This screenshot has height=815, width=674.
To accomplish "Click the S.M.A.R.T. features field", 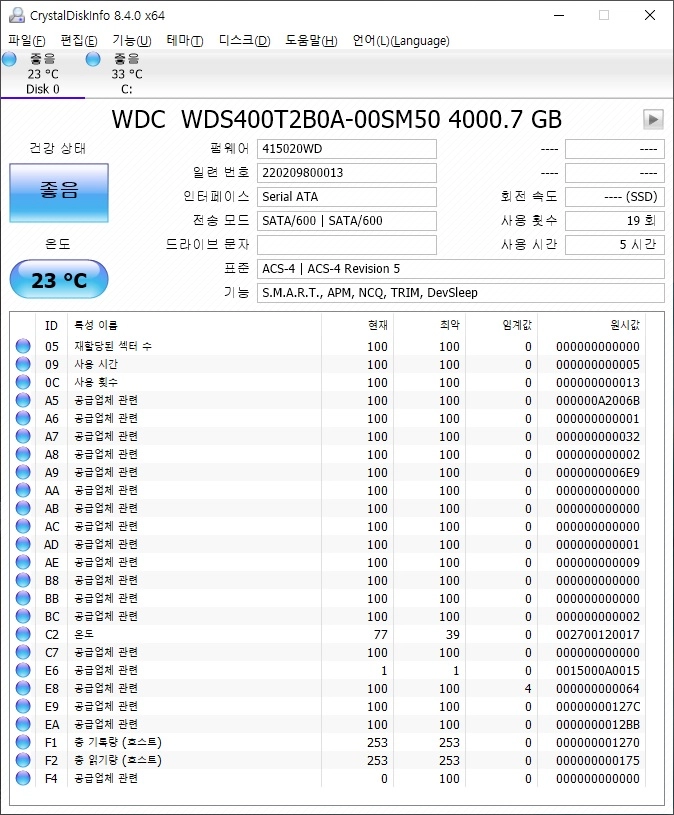I will click(x=460, y=293).
